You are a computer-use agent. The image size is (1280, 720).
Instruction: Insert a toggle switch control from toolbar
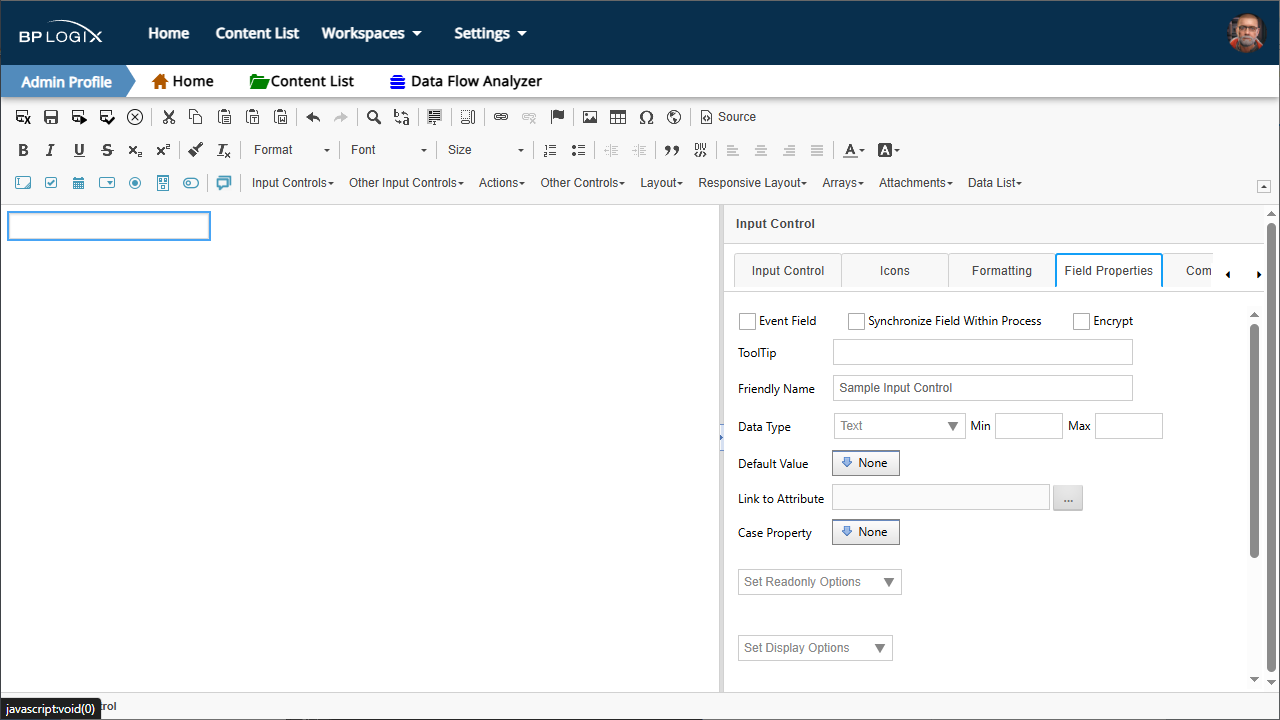[x=191, y=183]
